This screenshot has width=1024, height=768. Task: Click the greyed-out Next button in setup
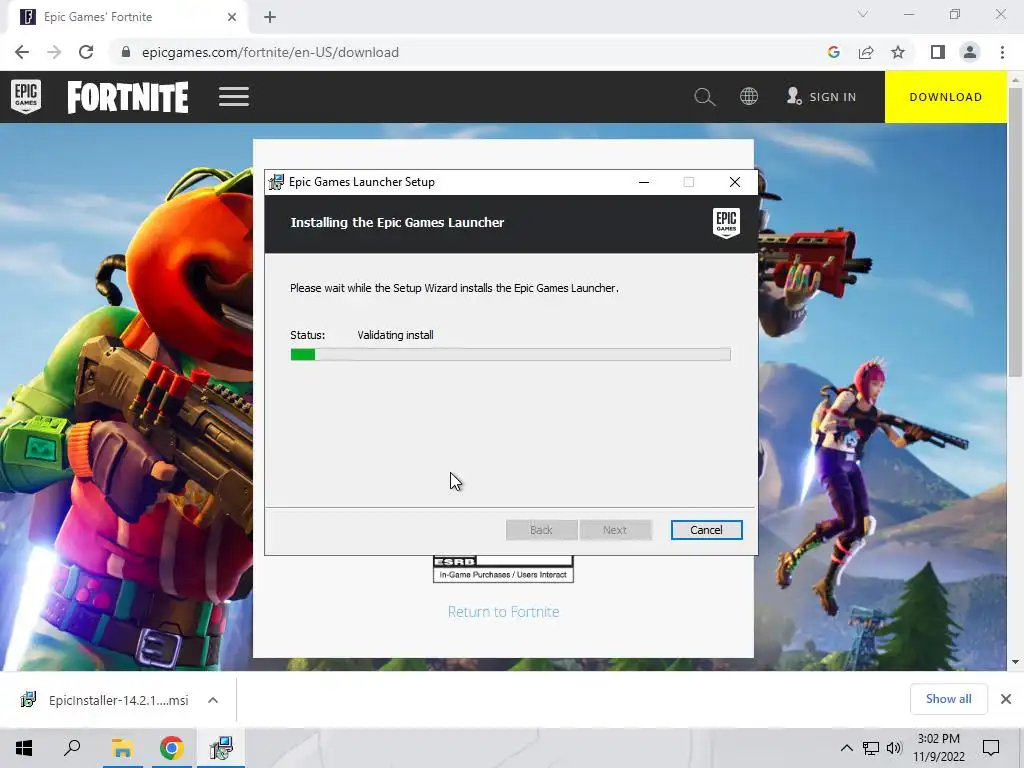(x=615, y=530)
